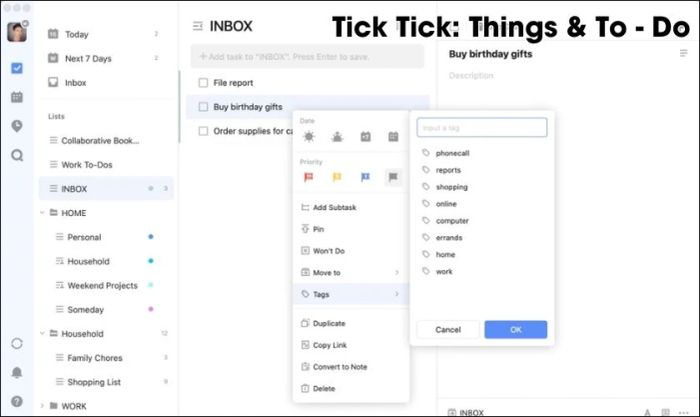Delete the task from context menu
This screenshot has width=700, height=417.
[x=350, y=388]
